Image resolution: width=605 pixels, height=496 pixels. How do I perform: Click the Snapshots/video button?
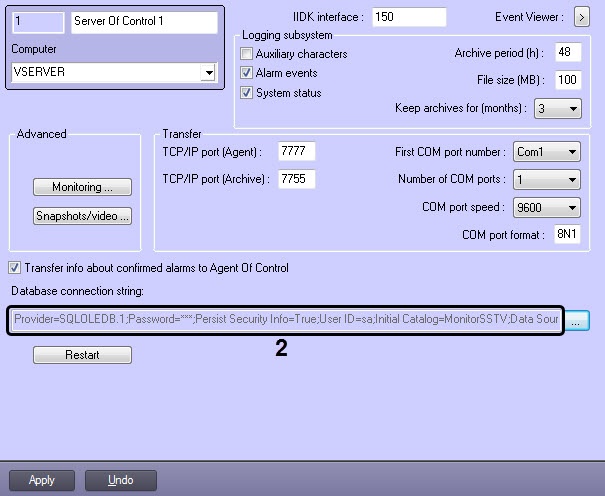(82, 216)
